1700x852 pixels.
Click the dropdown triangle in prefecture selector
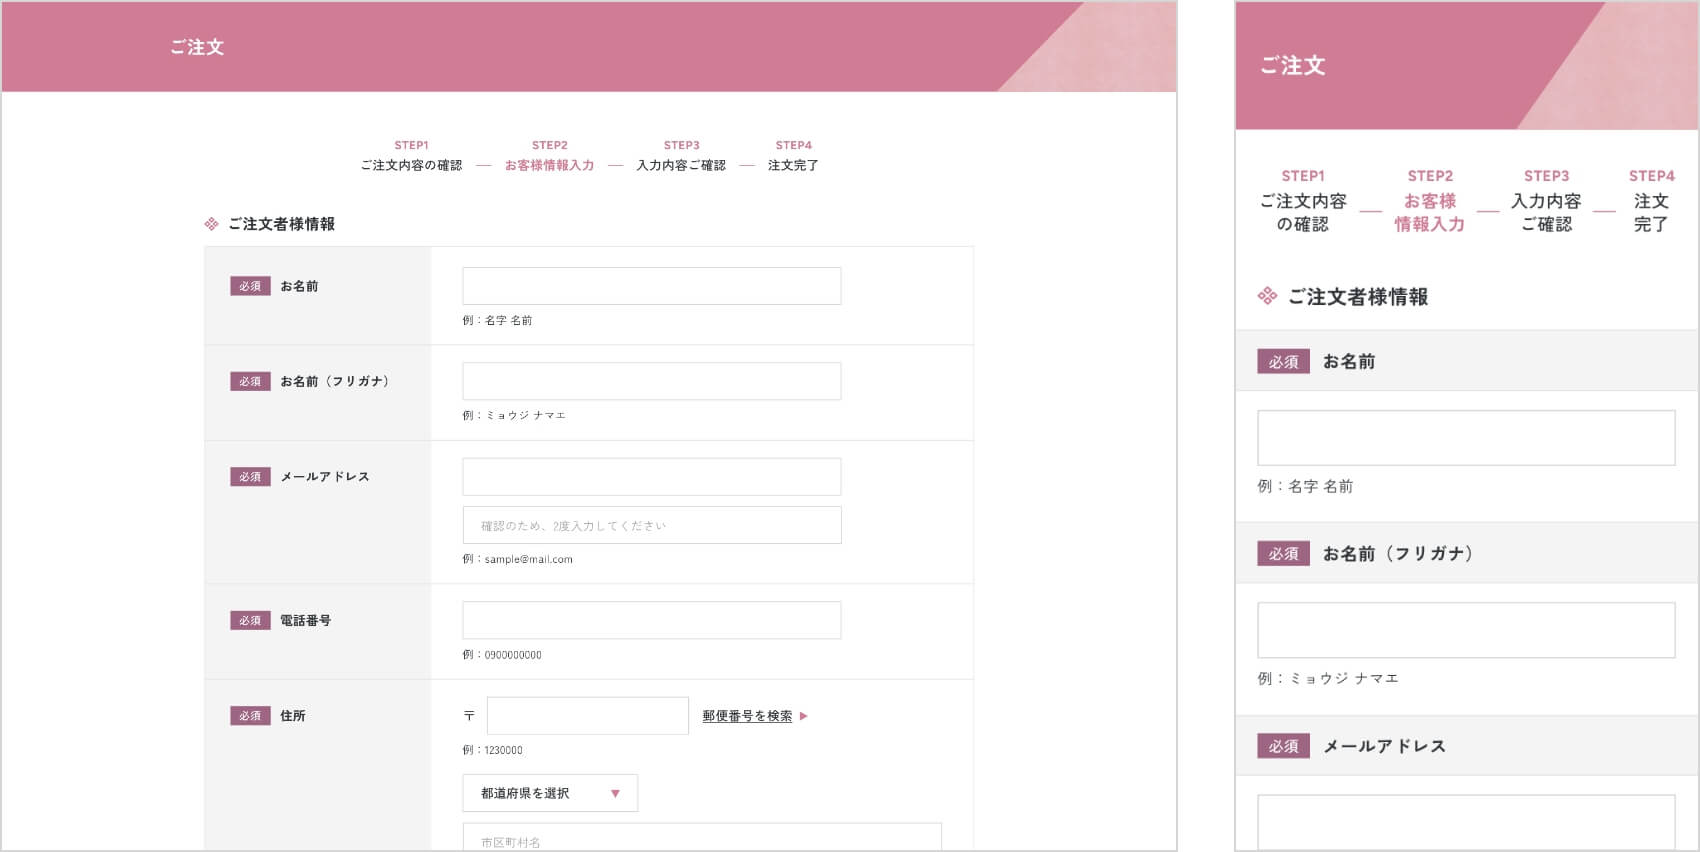click(x=615, y=794)
